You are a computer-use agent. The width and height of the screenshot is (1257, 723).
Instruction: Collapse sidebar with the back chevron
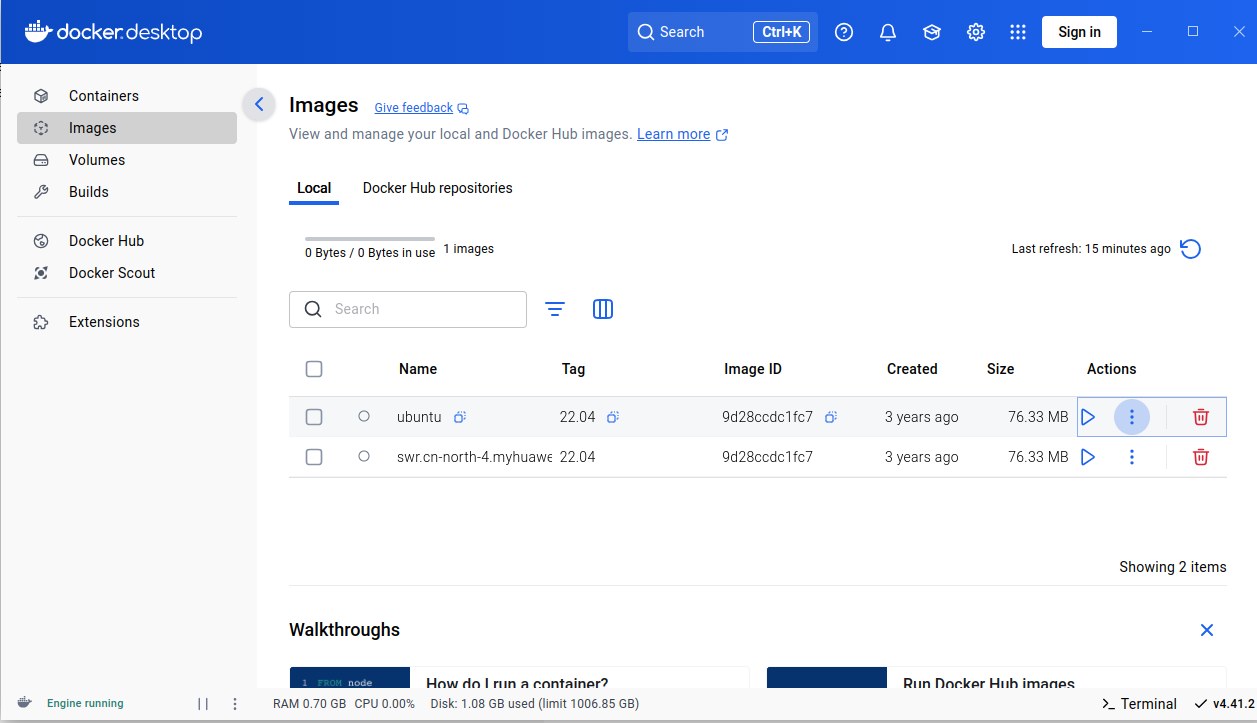(x=259, y=104)
